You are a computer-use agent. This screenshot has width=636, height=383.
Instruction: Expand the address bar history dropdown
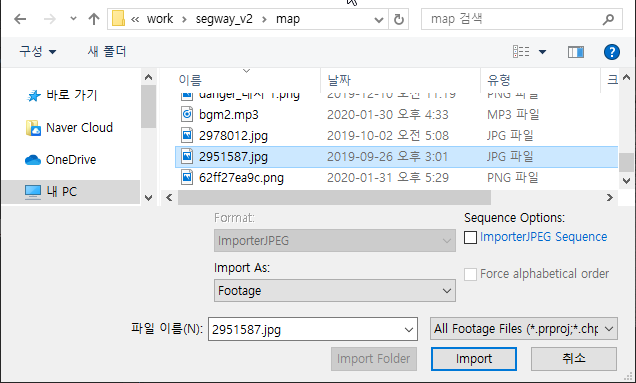[379, 19]
